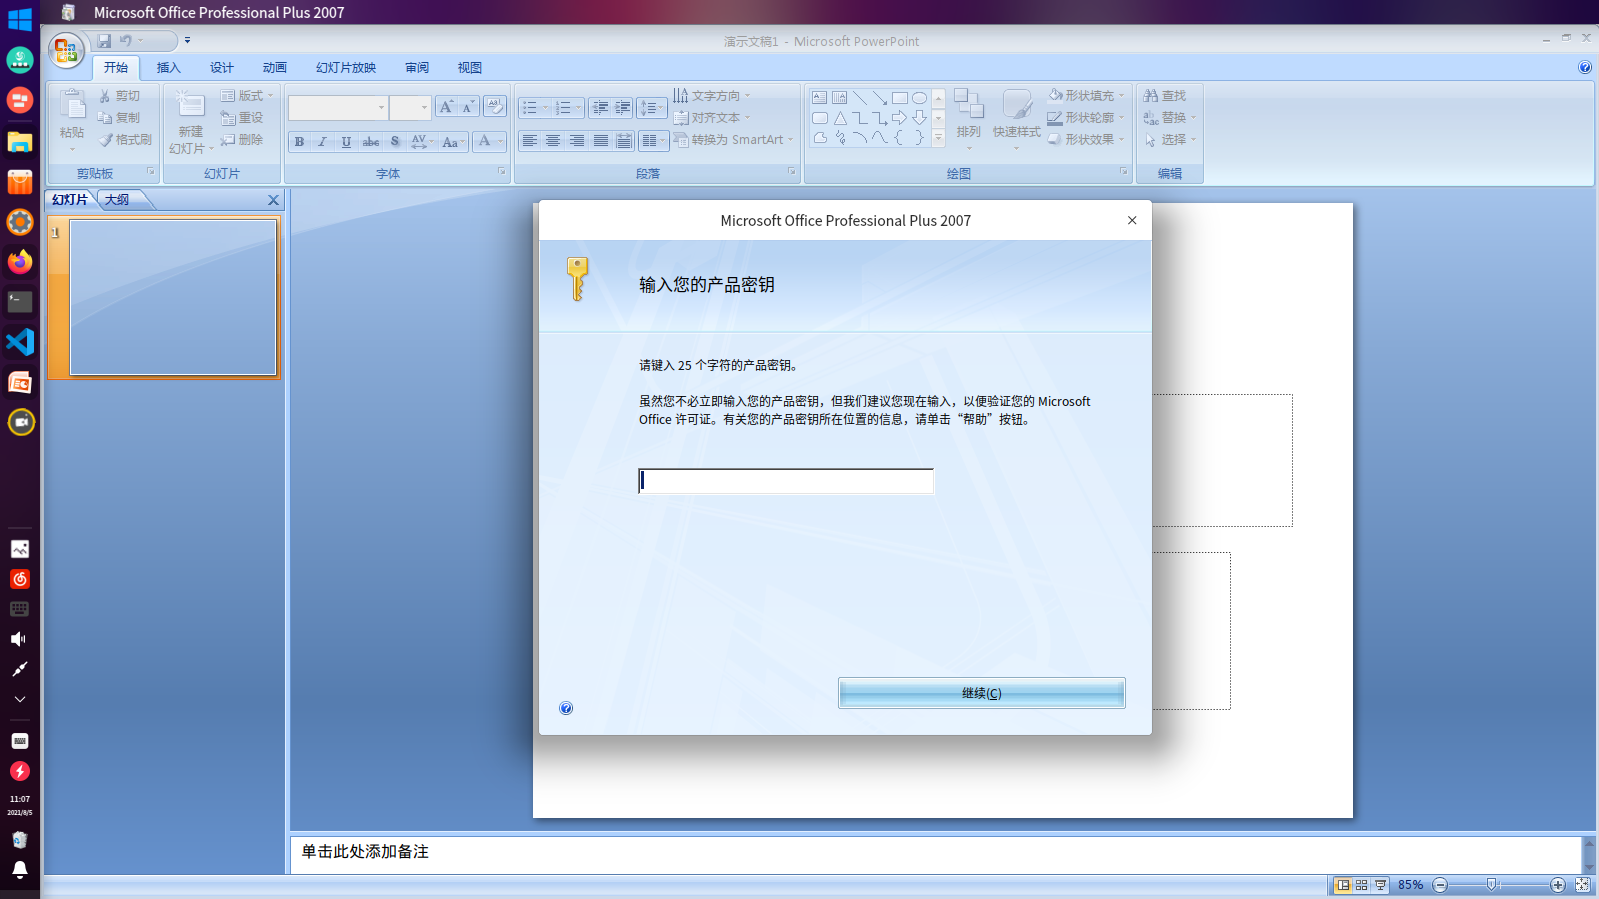Click the Clear Formatting eraser icon
1599x899 pixels.
point(495,107)
